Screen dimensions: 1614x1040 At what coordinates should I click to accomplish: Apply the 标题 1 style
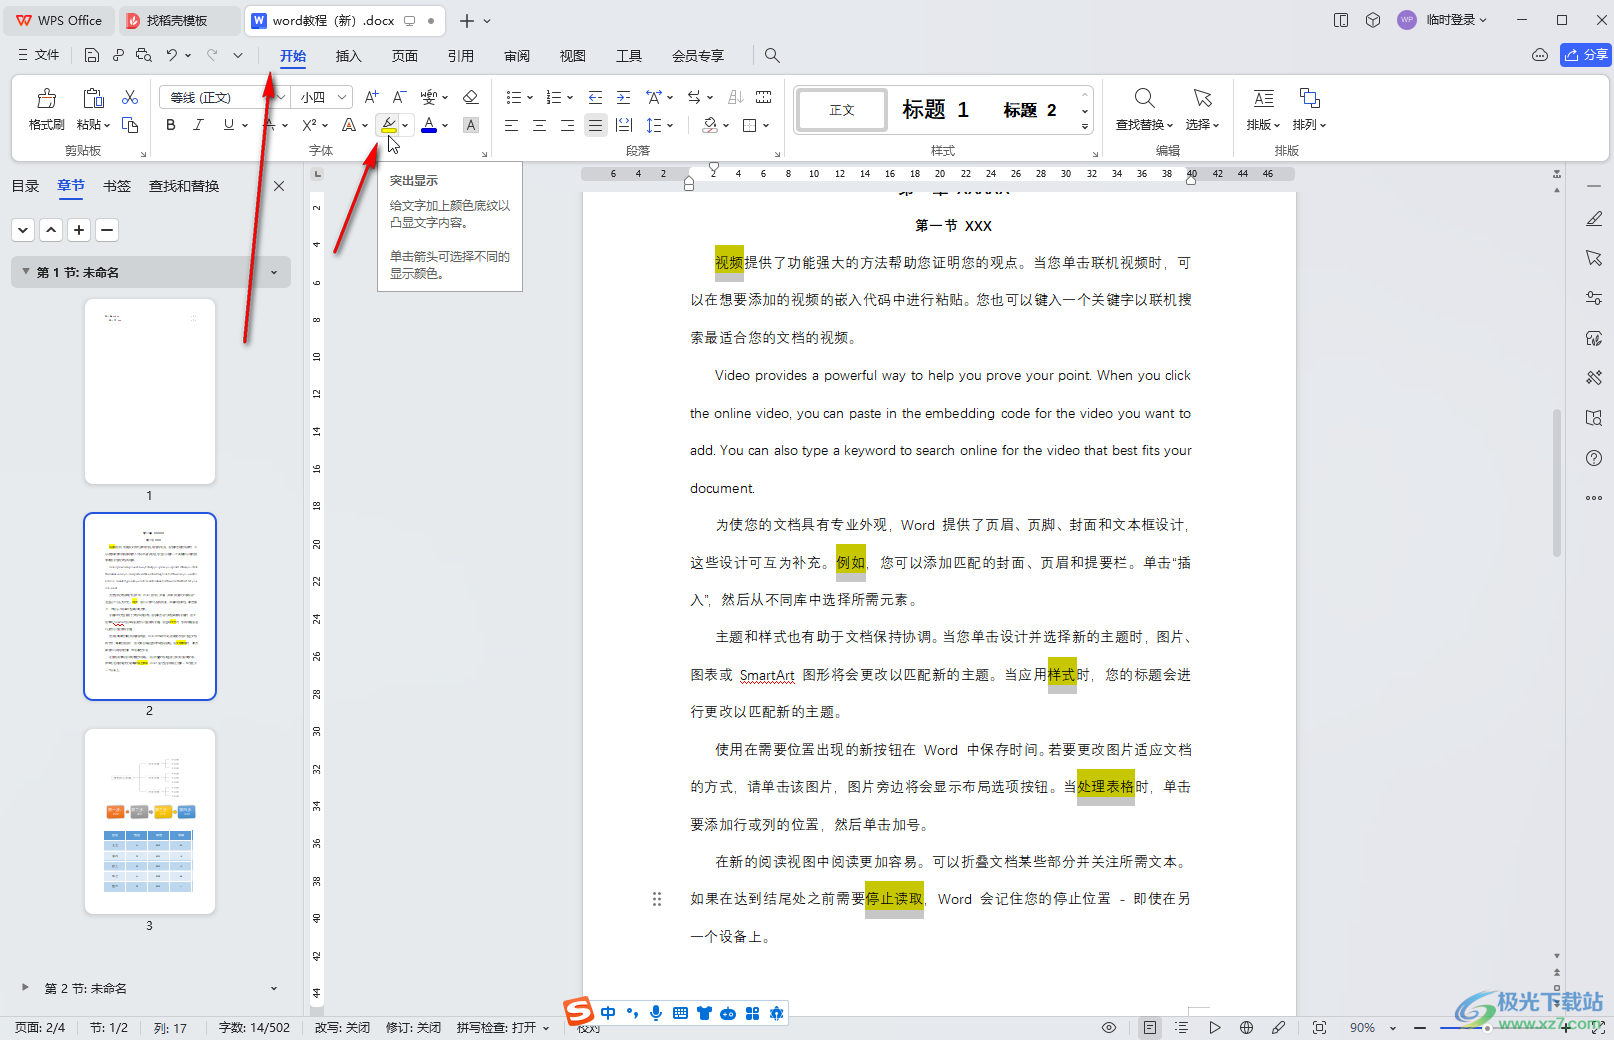(935, 110)
